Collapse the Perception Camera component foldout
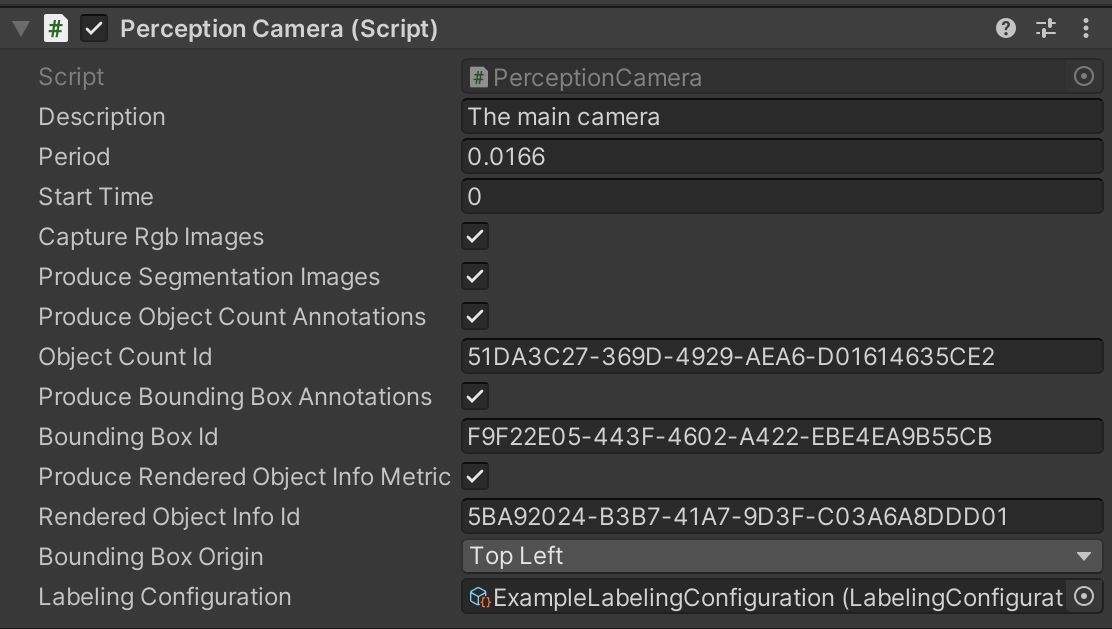Viewport: 1112px width, 629px height. pos(20,29)
